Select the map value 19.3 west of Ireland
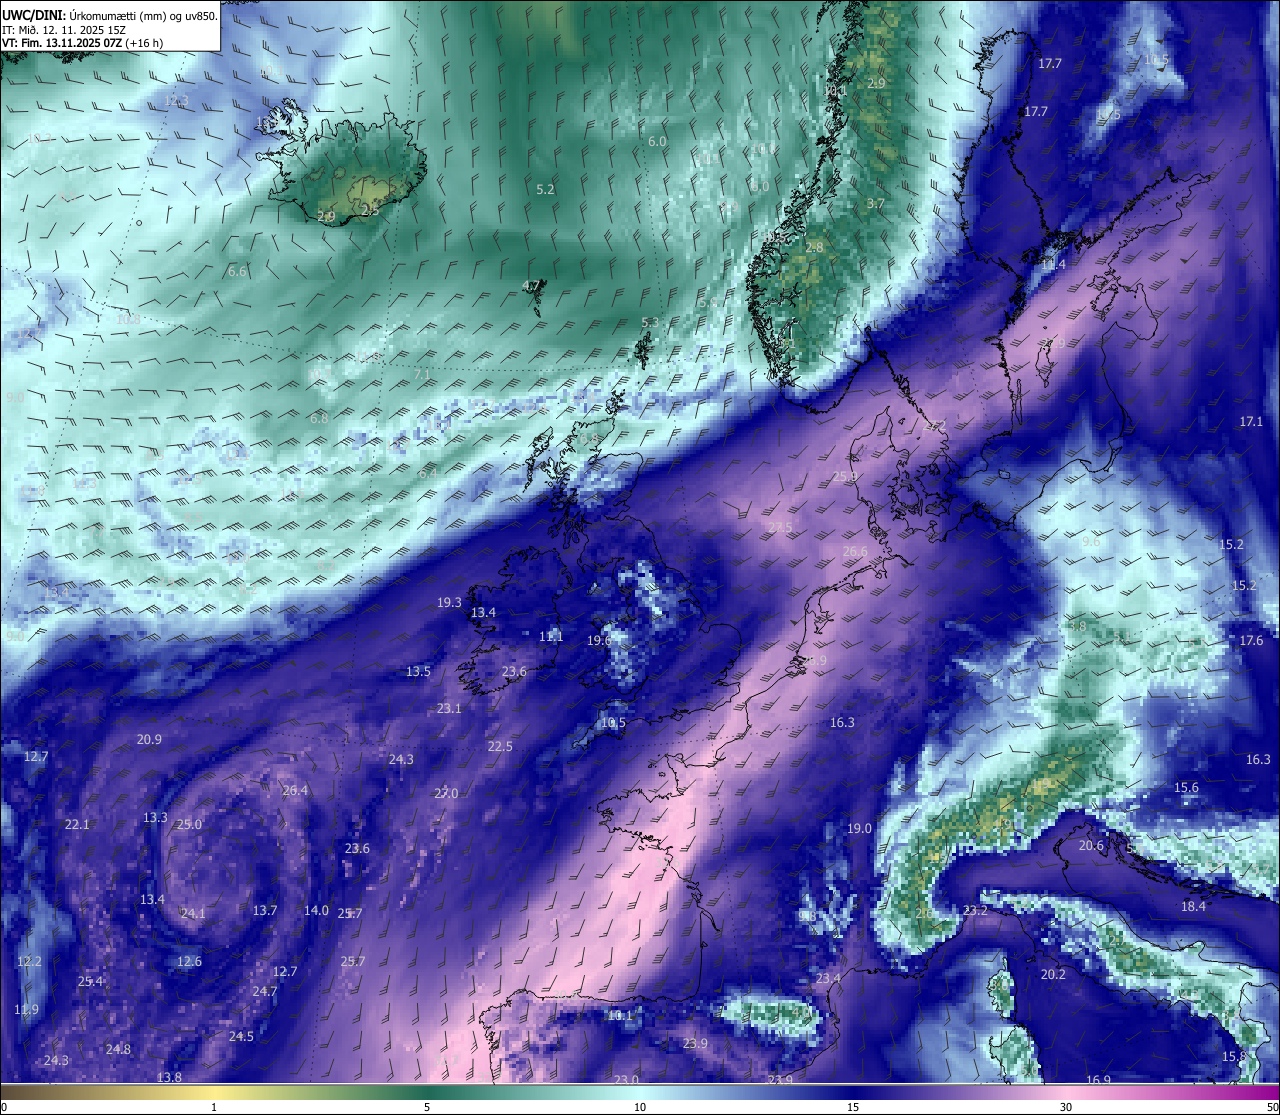Viewport: 1280px width, 1115px height. (449, 603)
